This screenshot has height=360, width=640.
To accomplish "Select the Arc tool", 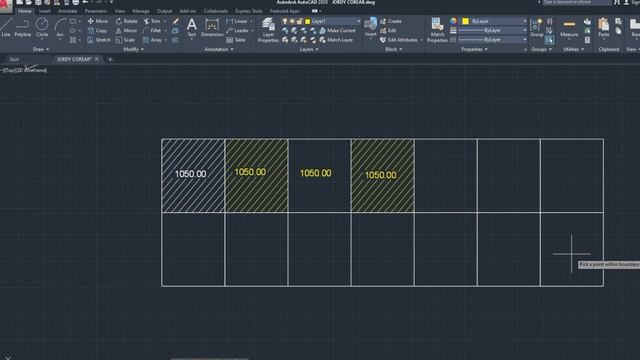I will [60, 27].
